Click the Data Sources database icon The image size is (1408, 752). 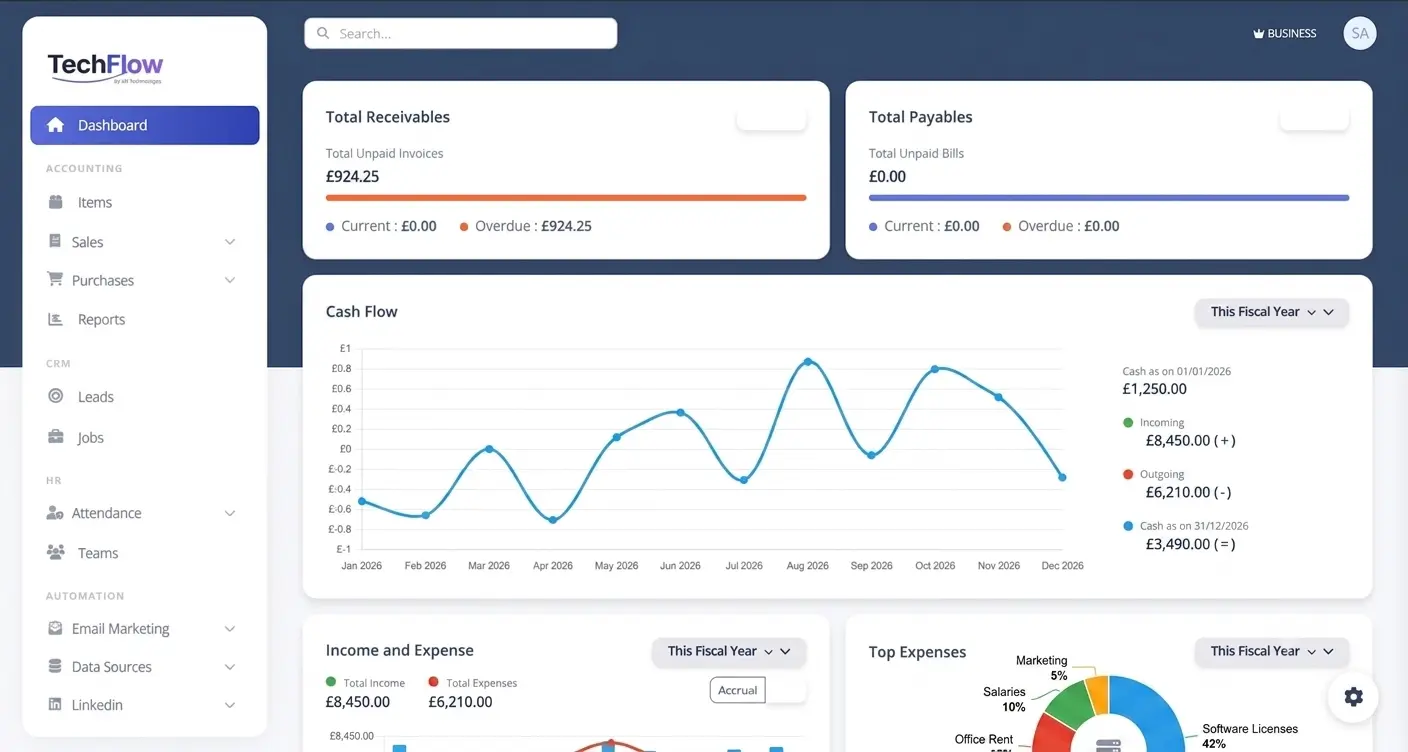(x=55, y=666)
